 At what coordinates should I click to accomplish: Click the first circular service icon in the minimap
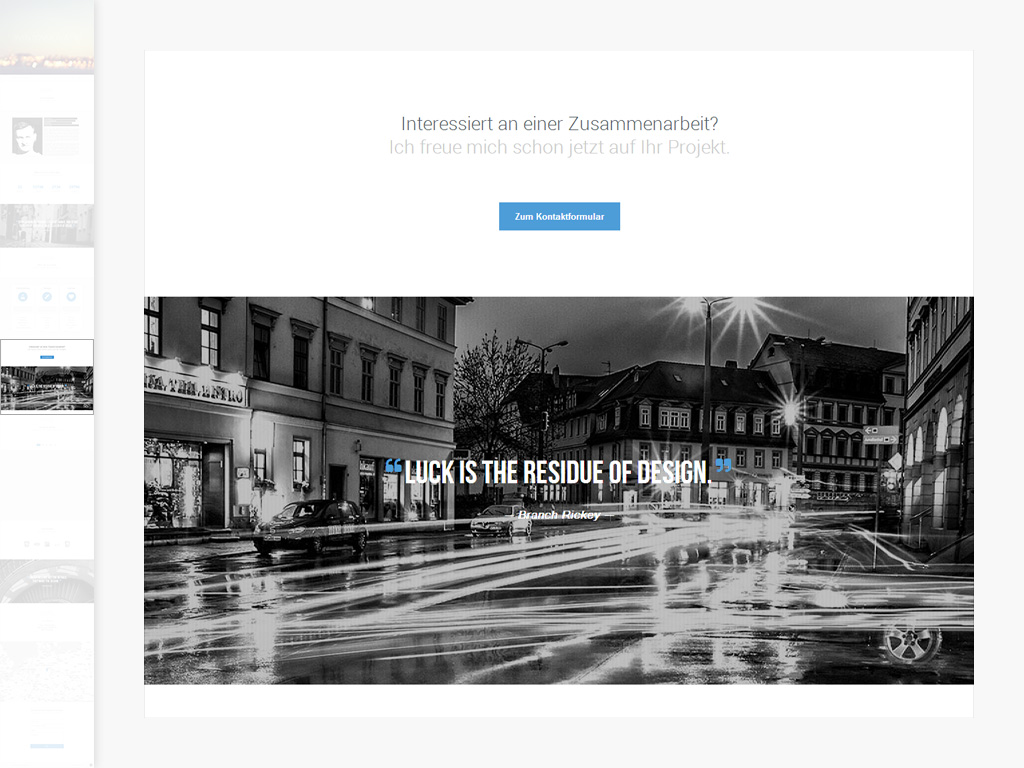click(x=23, y=296)
